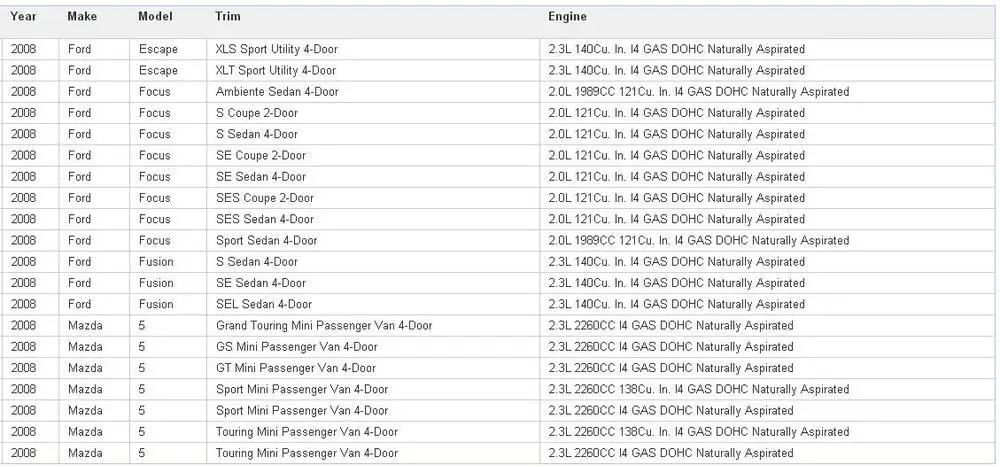Screen dimensions: 1000x467
Task: Select the XLS Sport Utility 4-Door row
Action: [500, 49]
